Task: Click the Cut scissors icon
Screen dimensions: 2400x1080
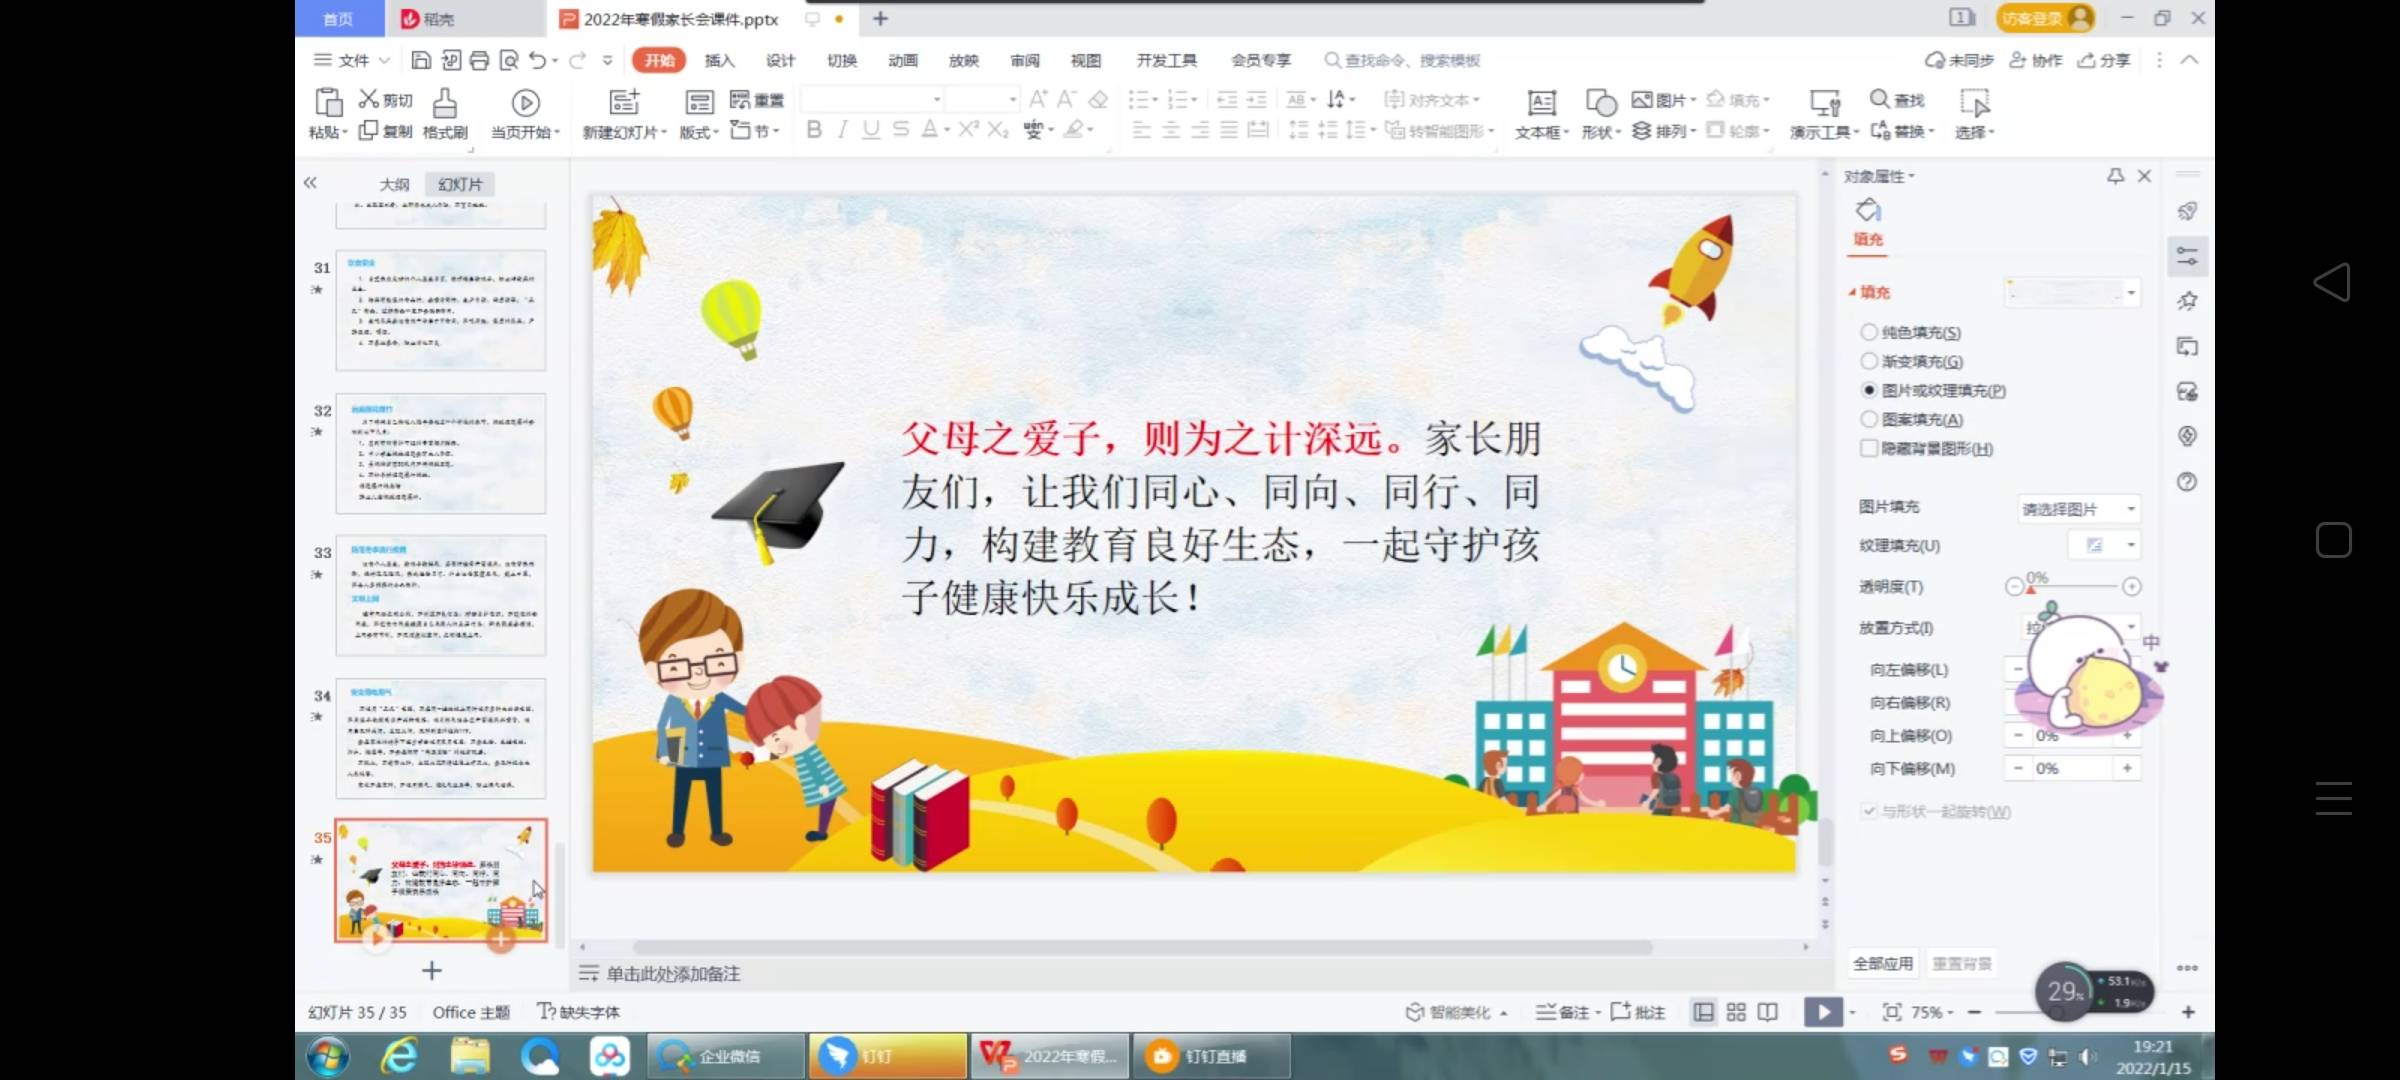Action: [369, 99]
